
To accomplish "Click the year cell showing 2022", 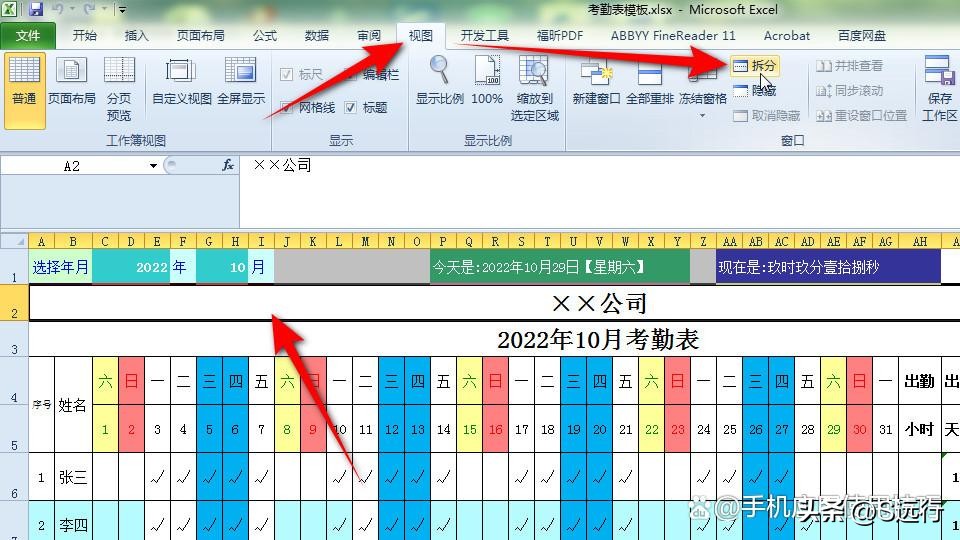I will pos(130,267).
